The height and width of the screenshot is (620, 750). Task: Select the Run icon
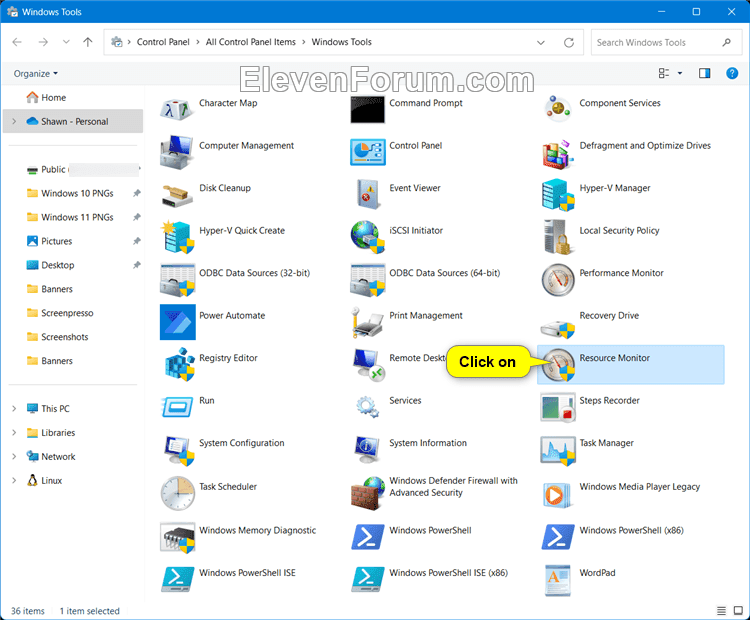[177, 407]
